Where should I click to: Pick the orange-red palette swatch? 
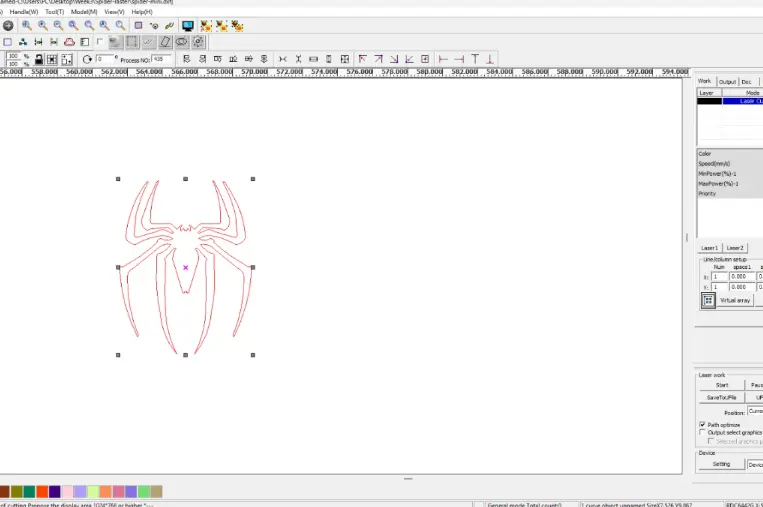(x=42, y=491)
